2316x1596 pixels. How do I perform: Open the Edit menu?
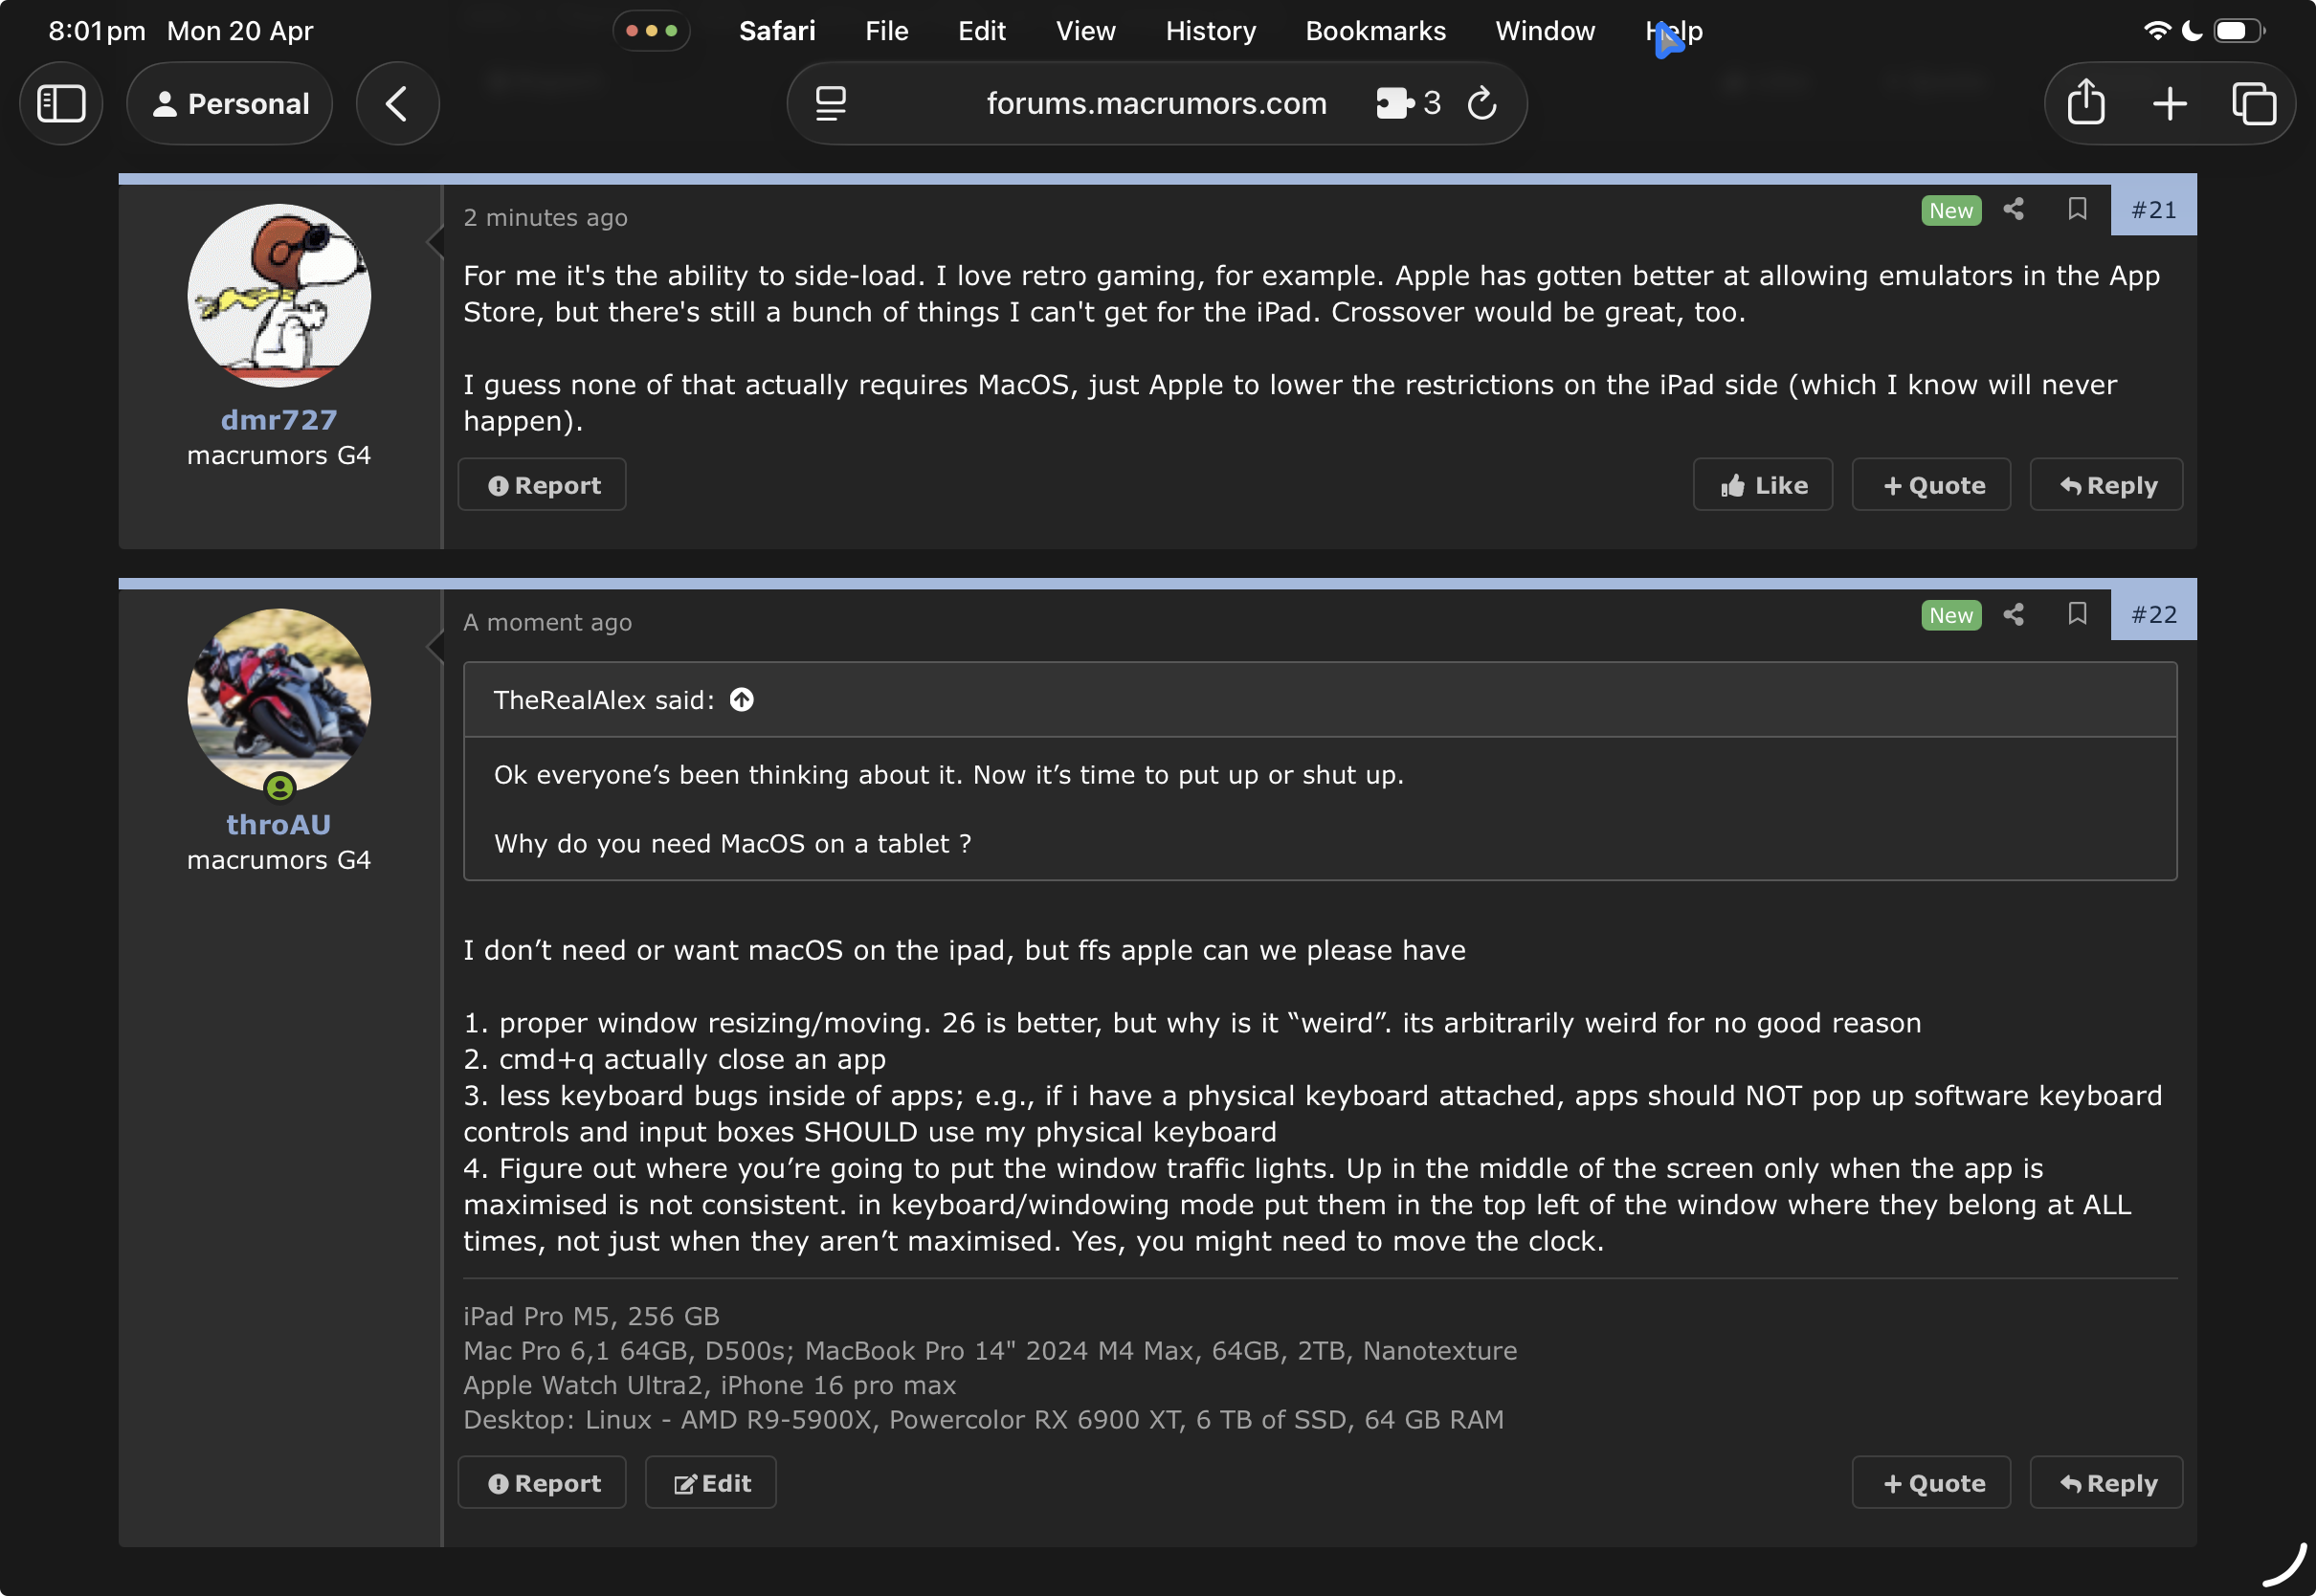point(981,31)
